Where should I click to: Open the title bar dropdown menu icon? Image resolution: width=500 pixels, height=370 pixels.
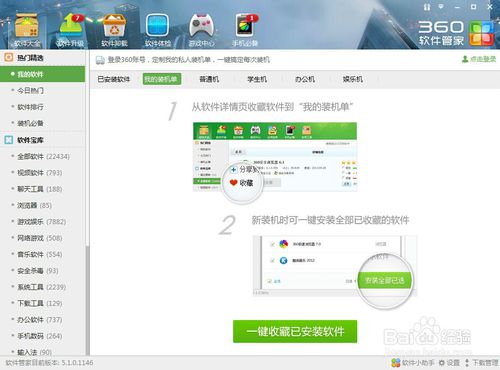pyautogui.click(x=441, y=6)
